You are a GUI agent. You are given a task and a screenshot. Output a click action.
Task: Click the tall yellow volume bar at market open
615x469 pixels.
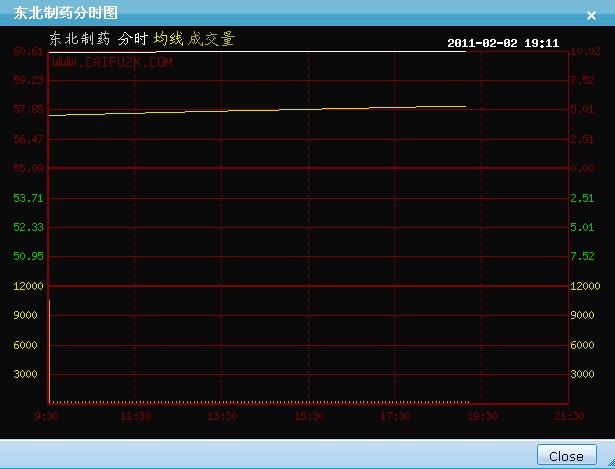pyautogui.click(x=49, y=351)
